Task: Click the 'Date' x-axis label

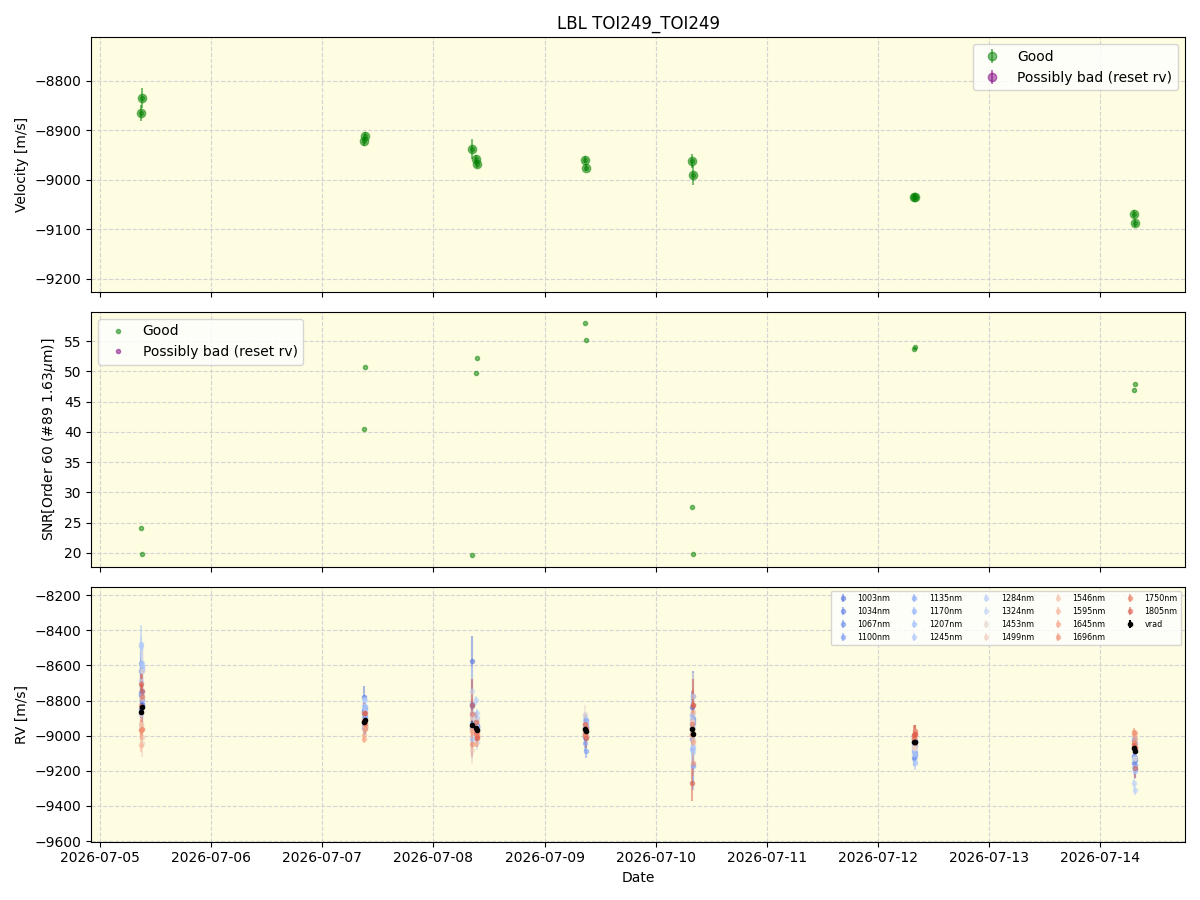Action: click(x=638, y=877)
